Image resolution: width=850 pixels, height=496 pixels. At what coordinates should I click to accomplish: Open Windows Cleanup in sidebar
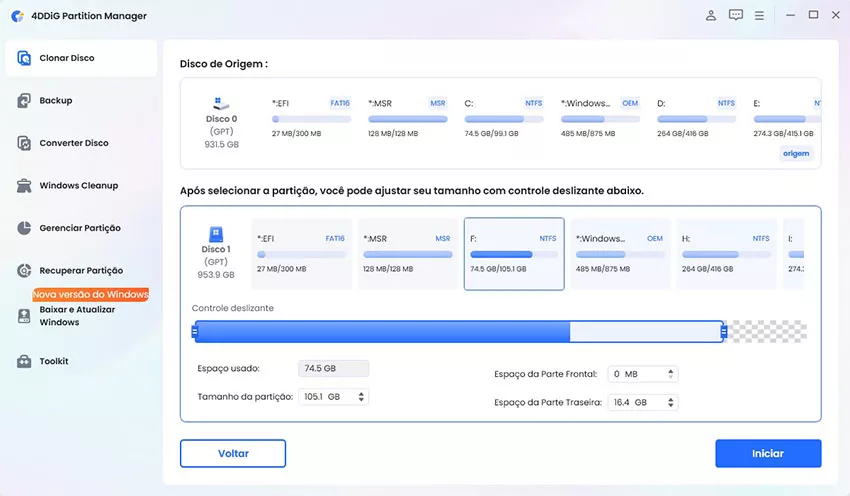[x=81, y=185]
